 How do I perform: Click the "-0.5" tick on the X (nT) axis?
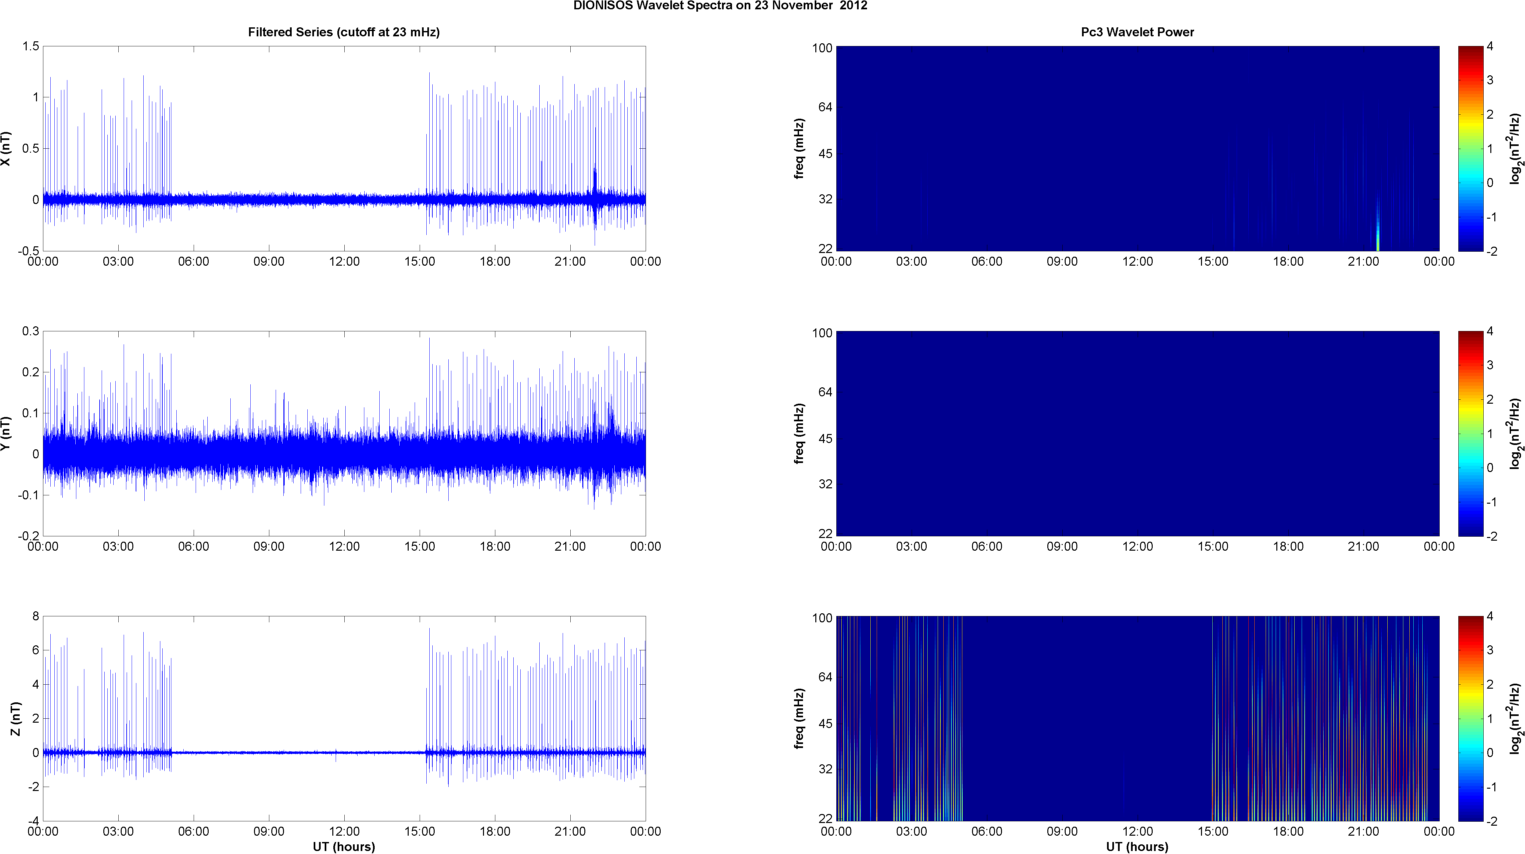[x=28, y=251]
